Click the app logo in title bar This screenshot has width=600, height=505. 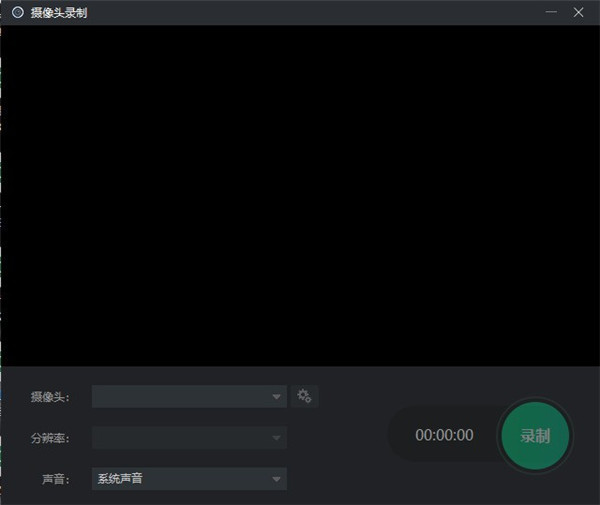17,12
